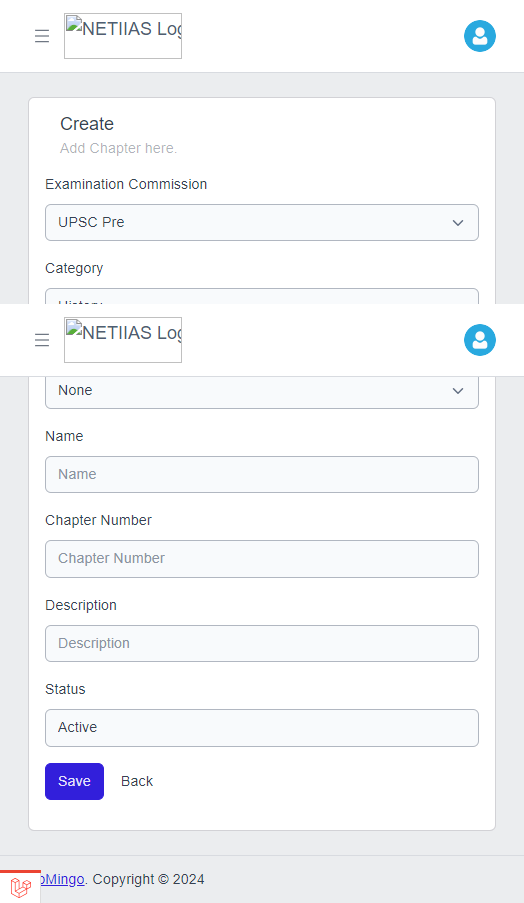Go back using the Back link

[137, 781]
